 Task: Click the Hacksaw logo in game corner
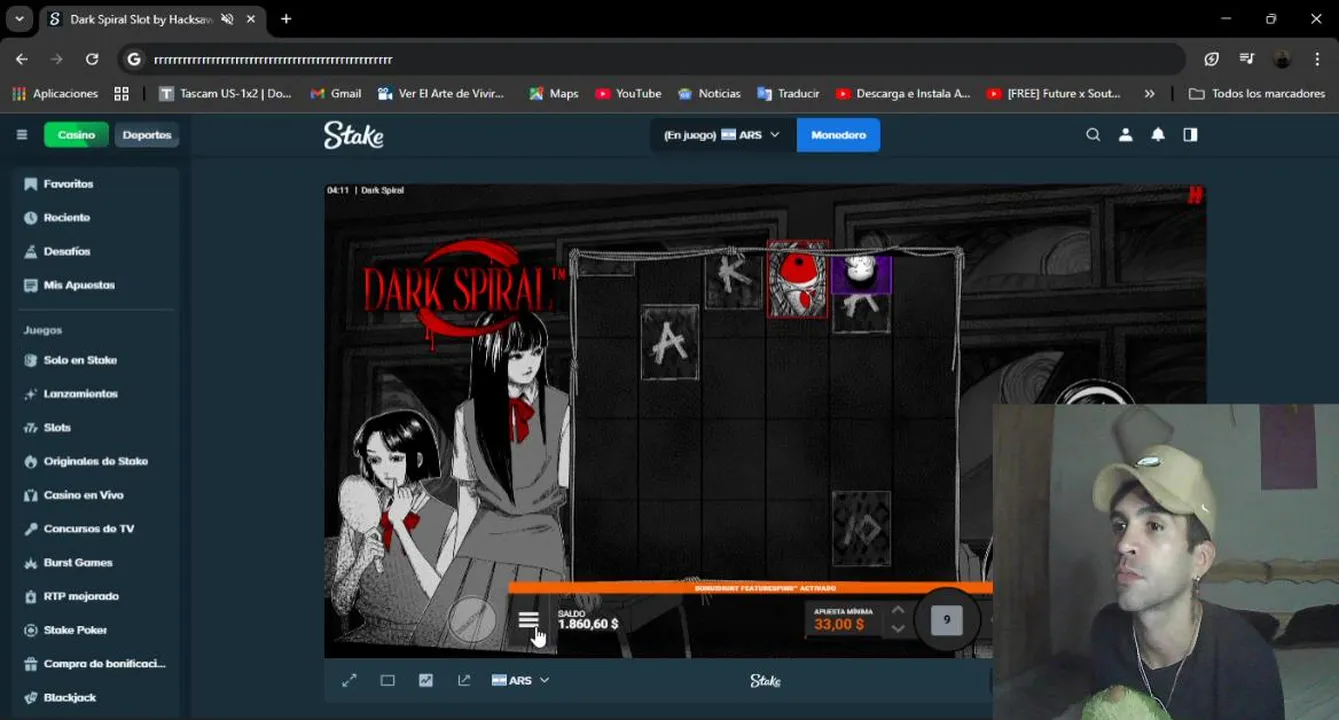point(1194,196)
